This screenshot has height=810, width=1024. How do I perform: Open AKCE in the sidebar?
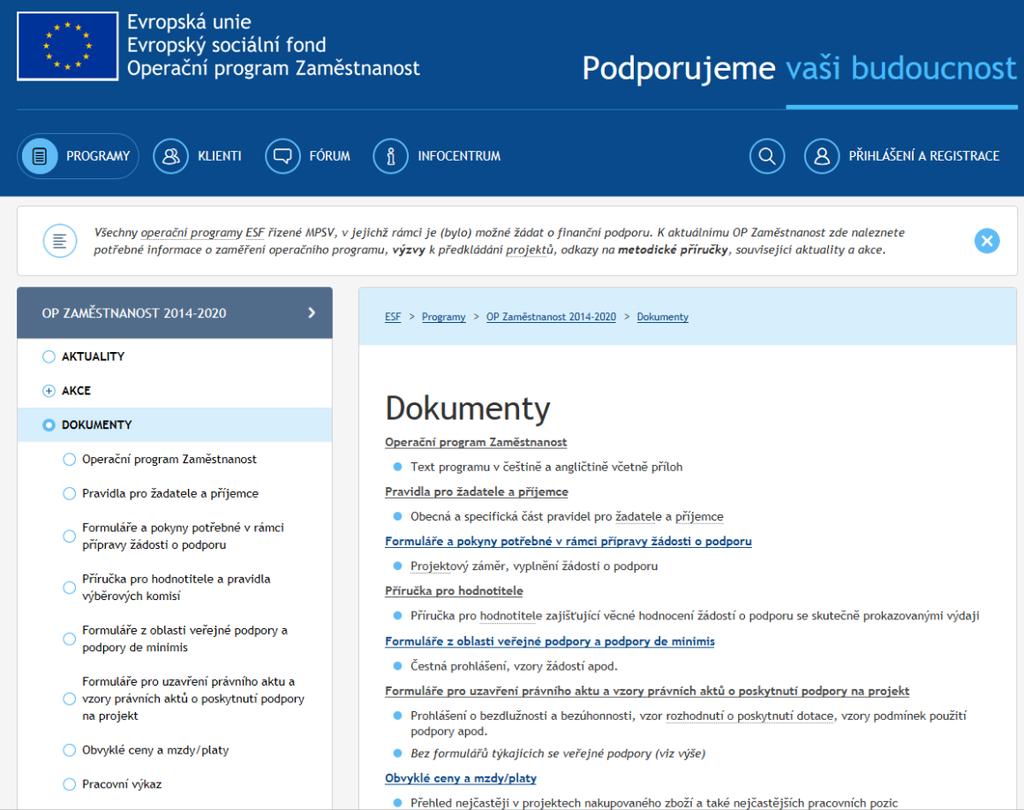click(76, 391)
